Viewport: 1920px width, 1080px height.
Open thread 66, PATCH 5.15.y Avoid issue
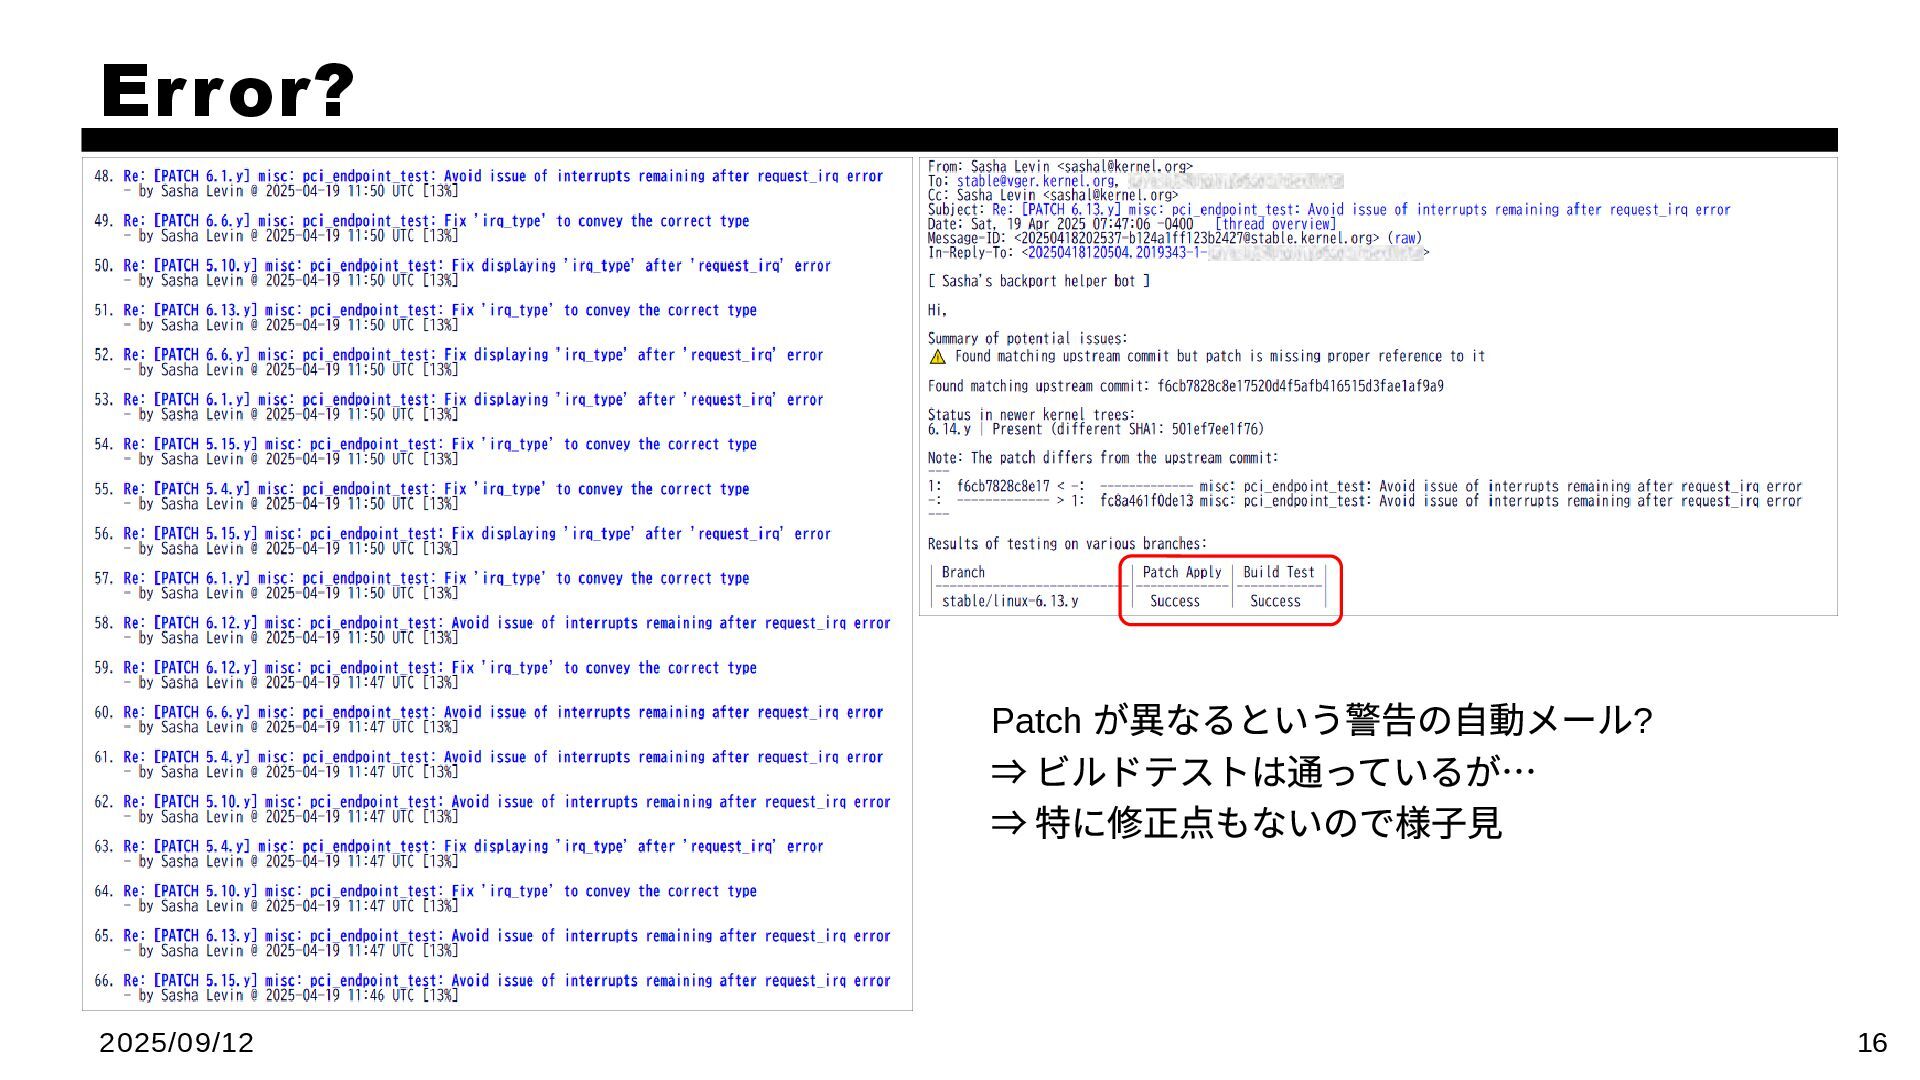[x=506, y=981]
